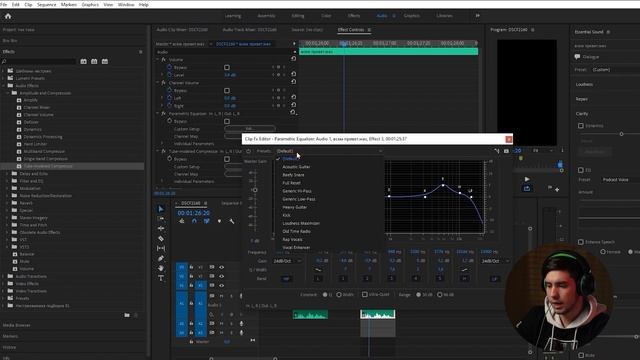640x360 pixels.
Task: Select the Track Select Forward tool
Action: [161, 219]
